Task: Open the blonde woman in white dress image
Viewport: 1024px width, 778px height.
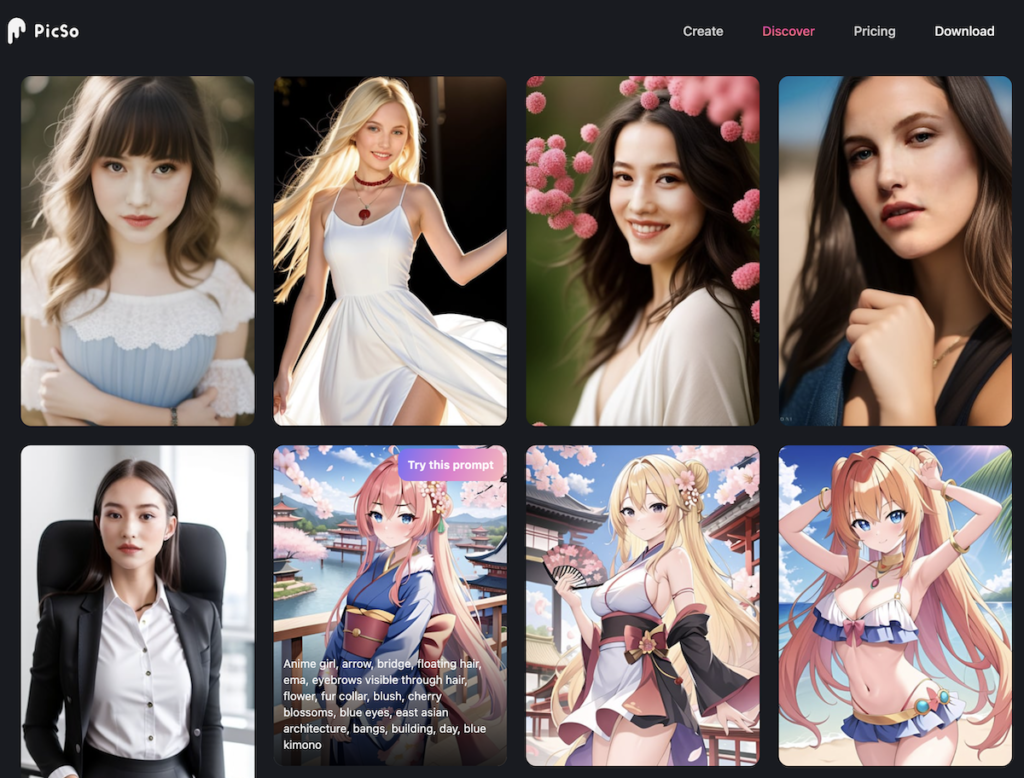Action: pyautogui.click(x=390, y=251)
